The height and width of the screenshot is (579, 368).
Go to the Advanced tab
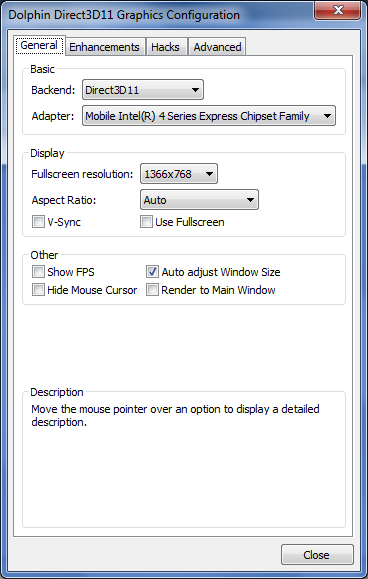point(217,47)
